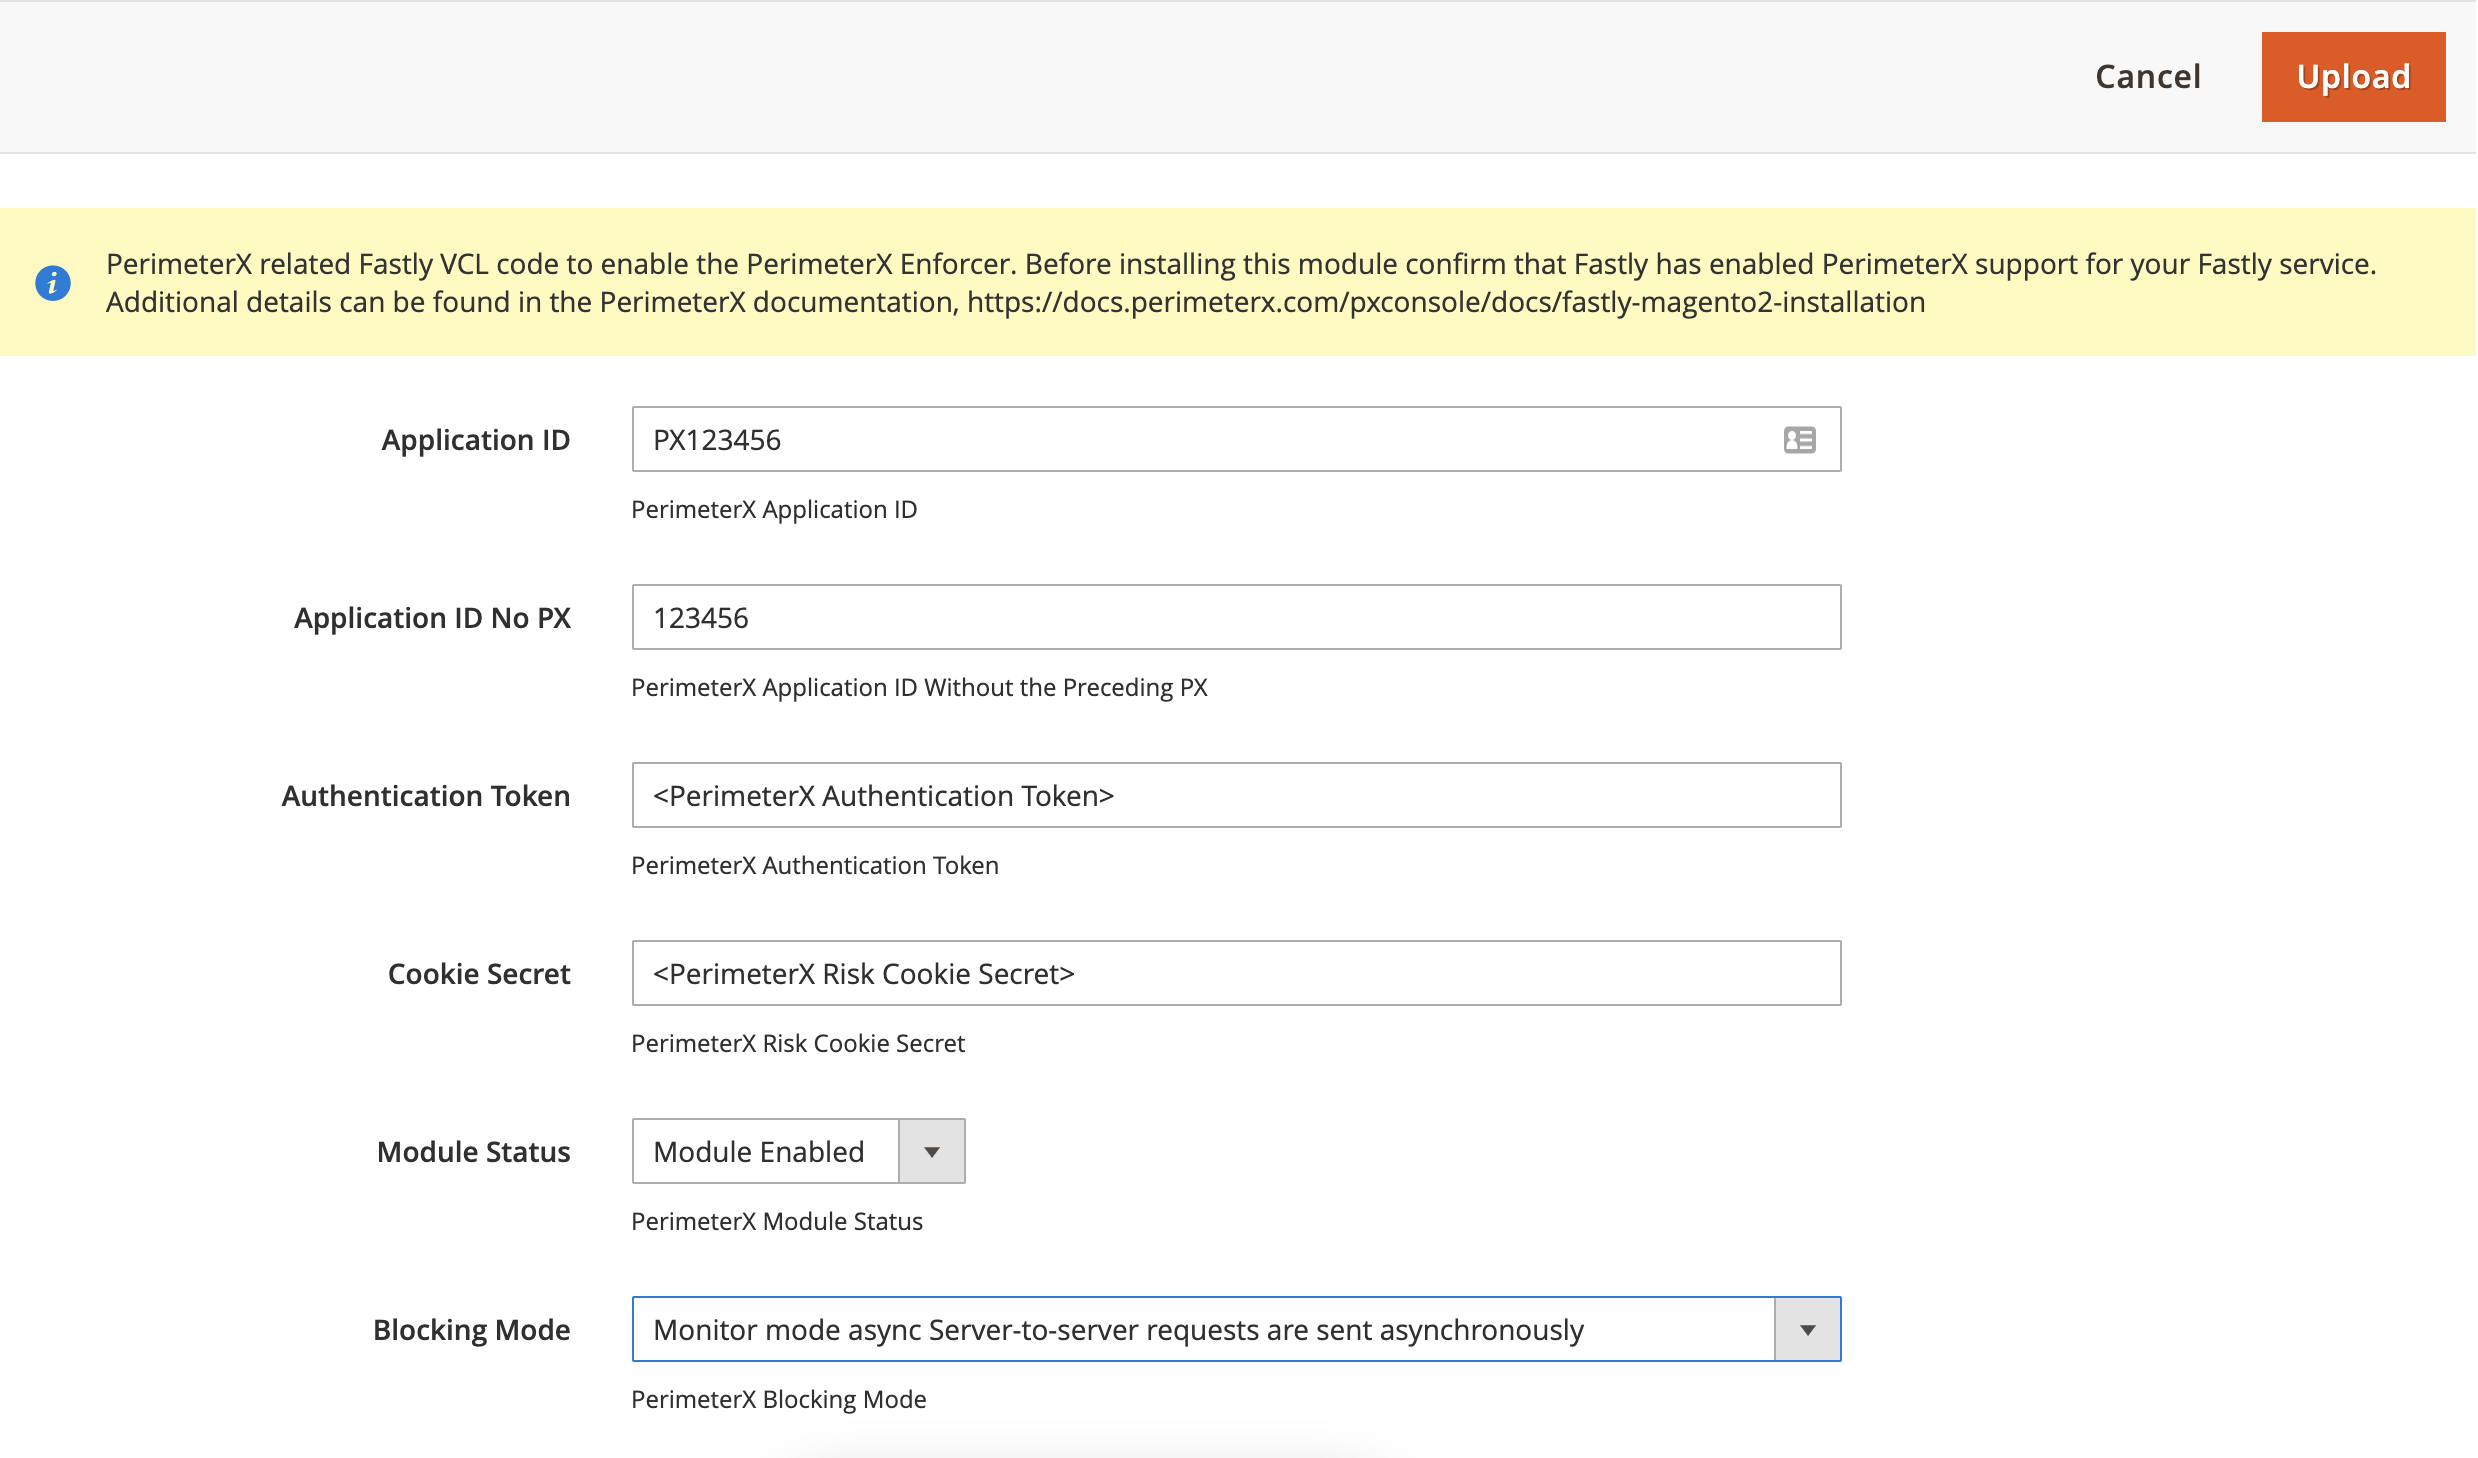Click the Upload button
The width and height of the screenshot is (2478, 1458).
[x=2352, y=77]
